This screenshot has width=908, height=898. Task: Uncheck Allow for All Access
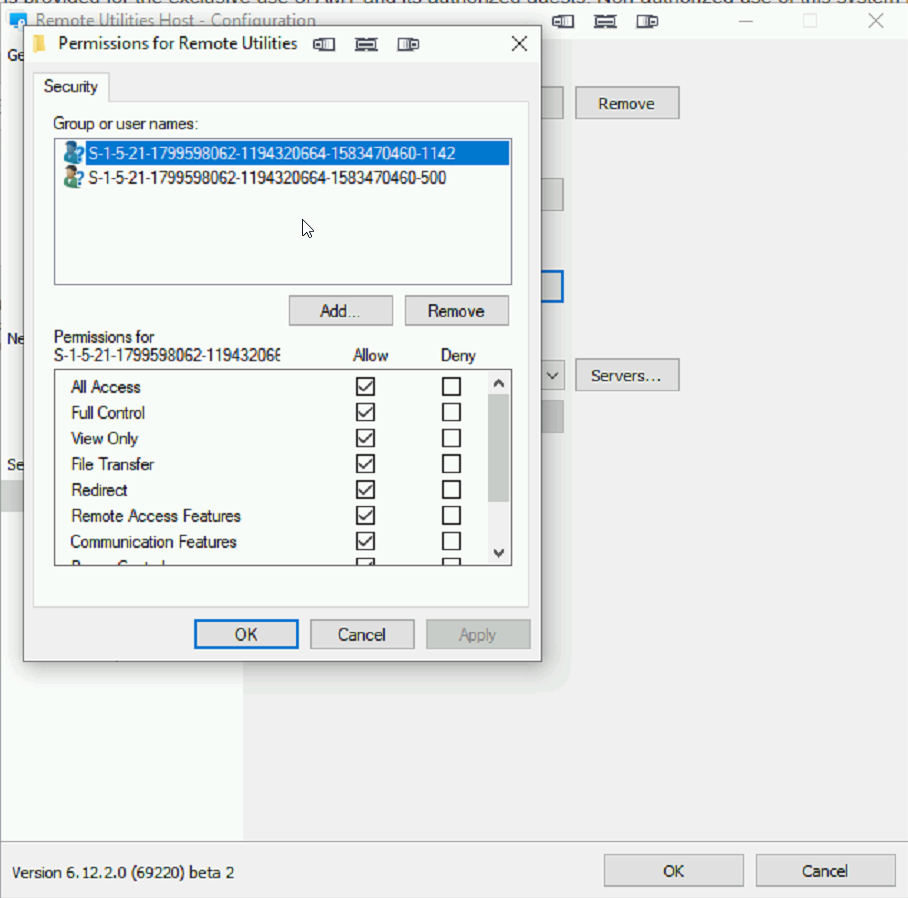[x=365, y=386]
